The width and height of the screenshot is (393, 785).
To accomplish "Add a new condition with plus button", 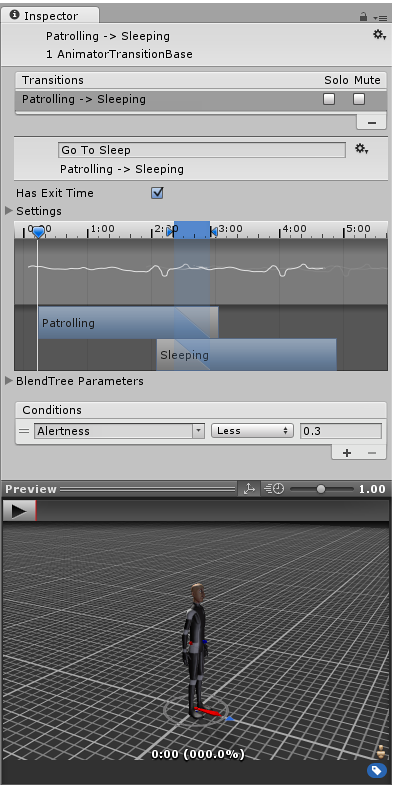I will [x=347, y=453].
